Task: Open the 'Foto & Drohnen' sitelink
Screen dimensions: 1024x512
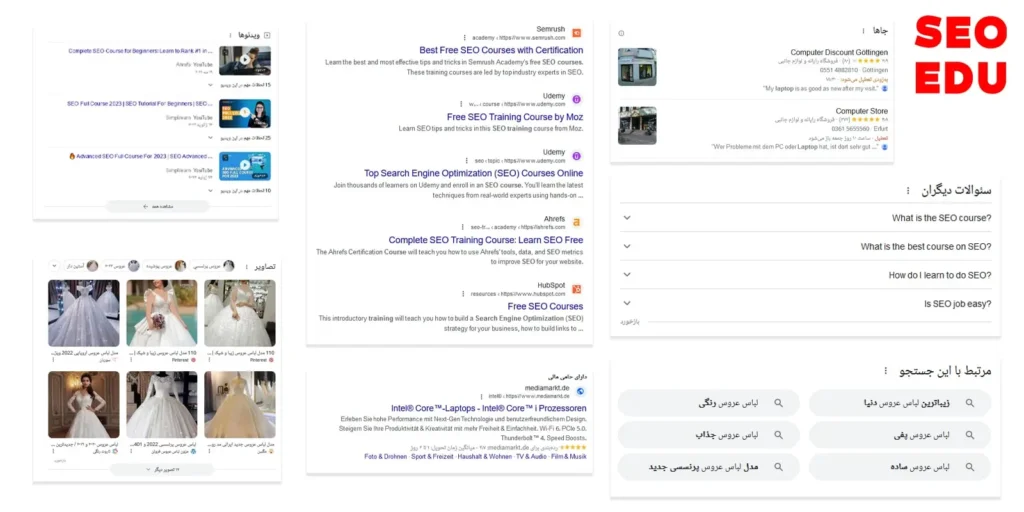Action: [385, 456]
